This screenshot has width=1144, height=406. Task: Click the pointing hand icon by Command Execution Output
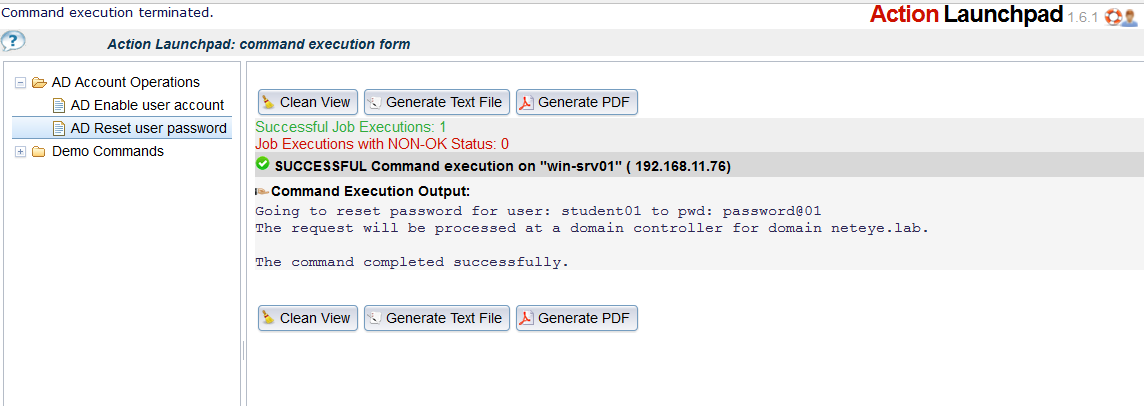[x=263, y=191]
